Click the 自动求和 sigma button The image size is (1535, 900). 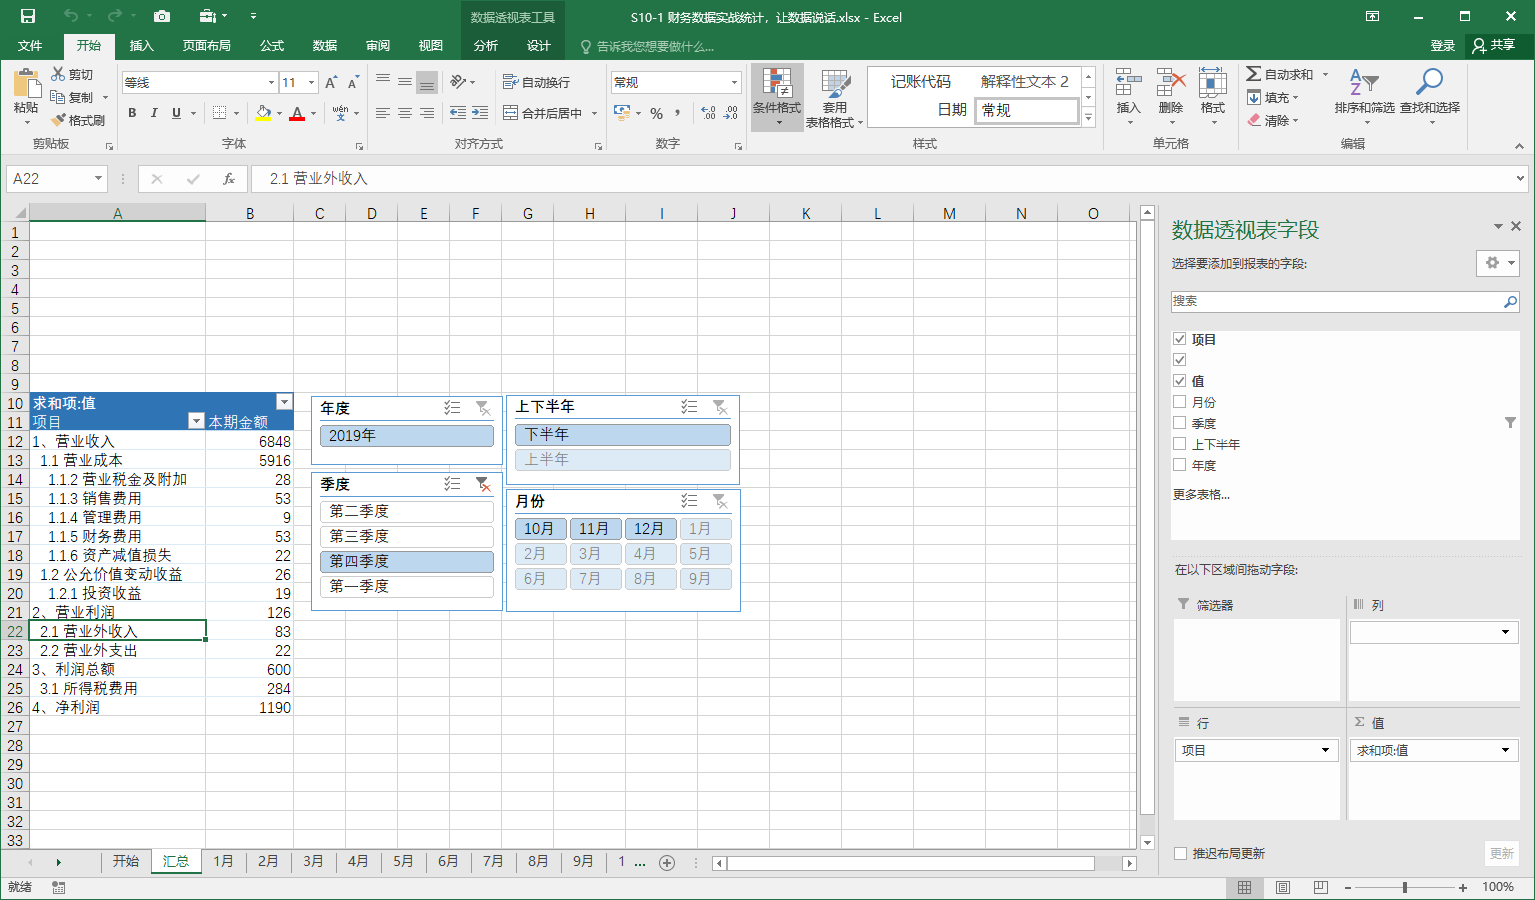click(1280, 74)
